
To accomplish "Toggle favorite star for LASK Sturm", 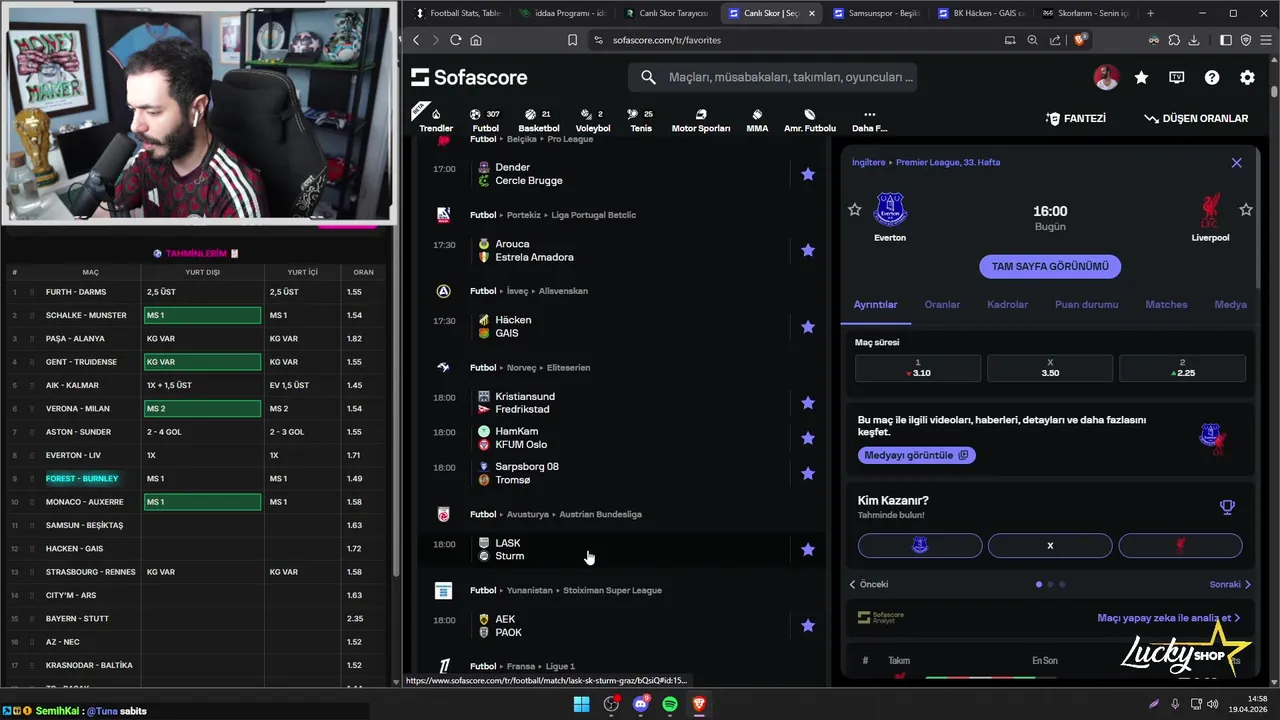I will tap(808, 549).
